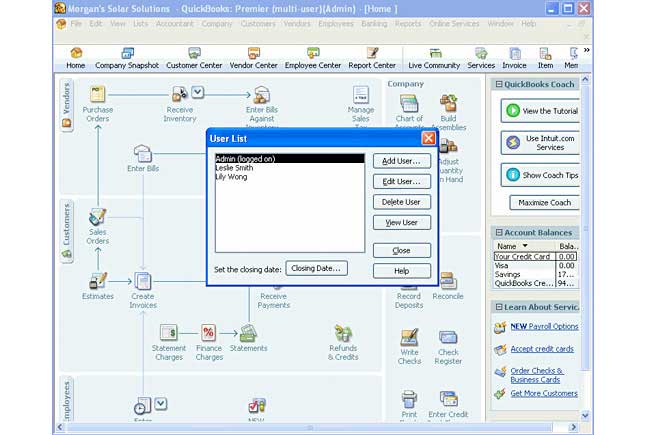Open the Reports menu
This screenshot has height=435, width=650.
tap(407, 23)
